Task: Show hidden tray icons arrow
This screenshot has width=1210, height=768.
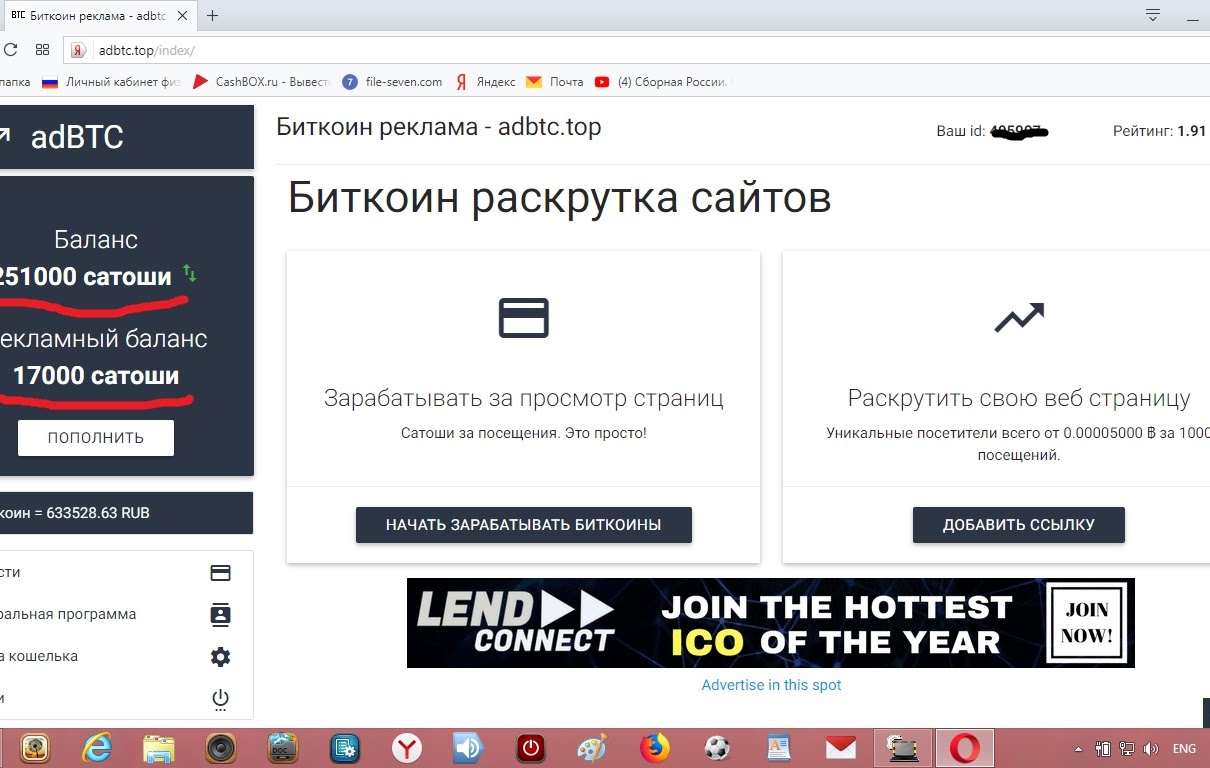Action: pos(1078,749)
